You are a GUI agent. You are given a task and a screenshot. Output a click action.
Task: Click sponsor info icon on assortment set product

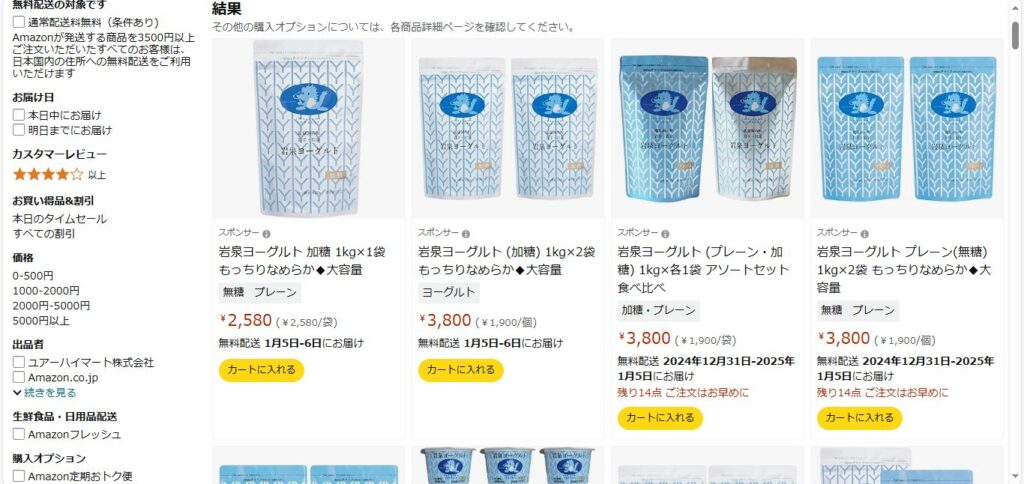(x=665, y=234)
